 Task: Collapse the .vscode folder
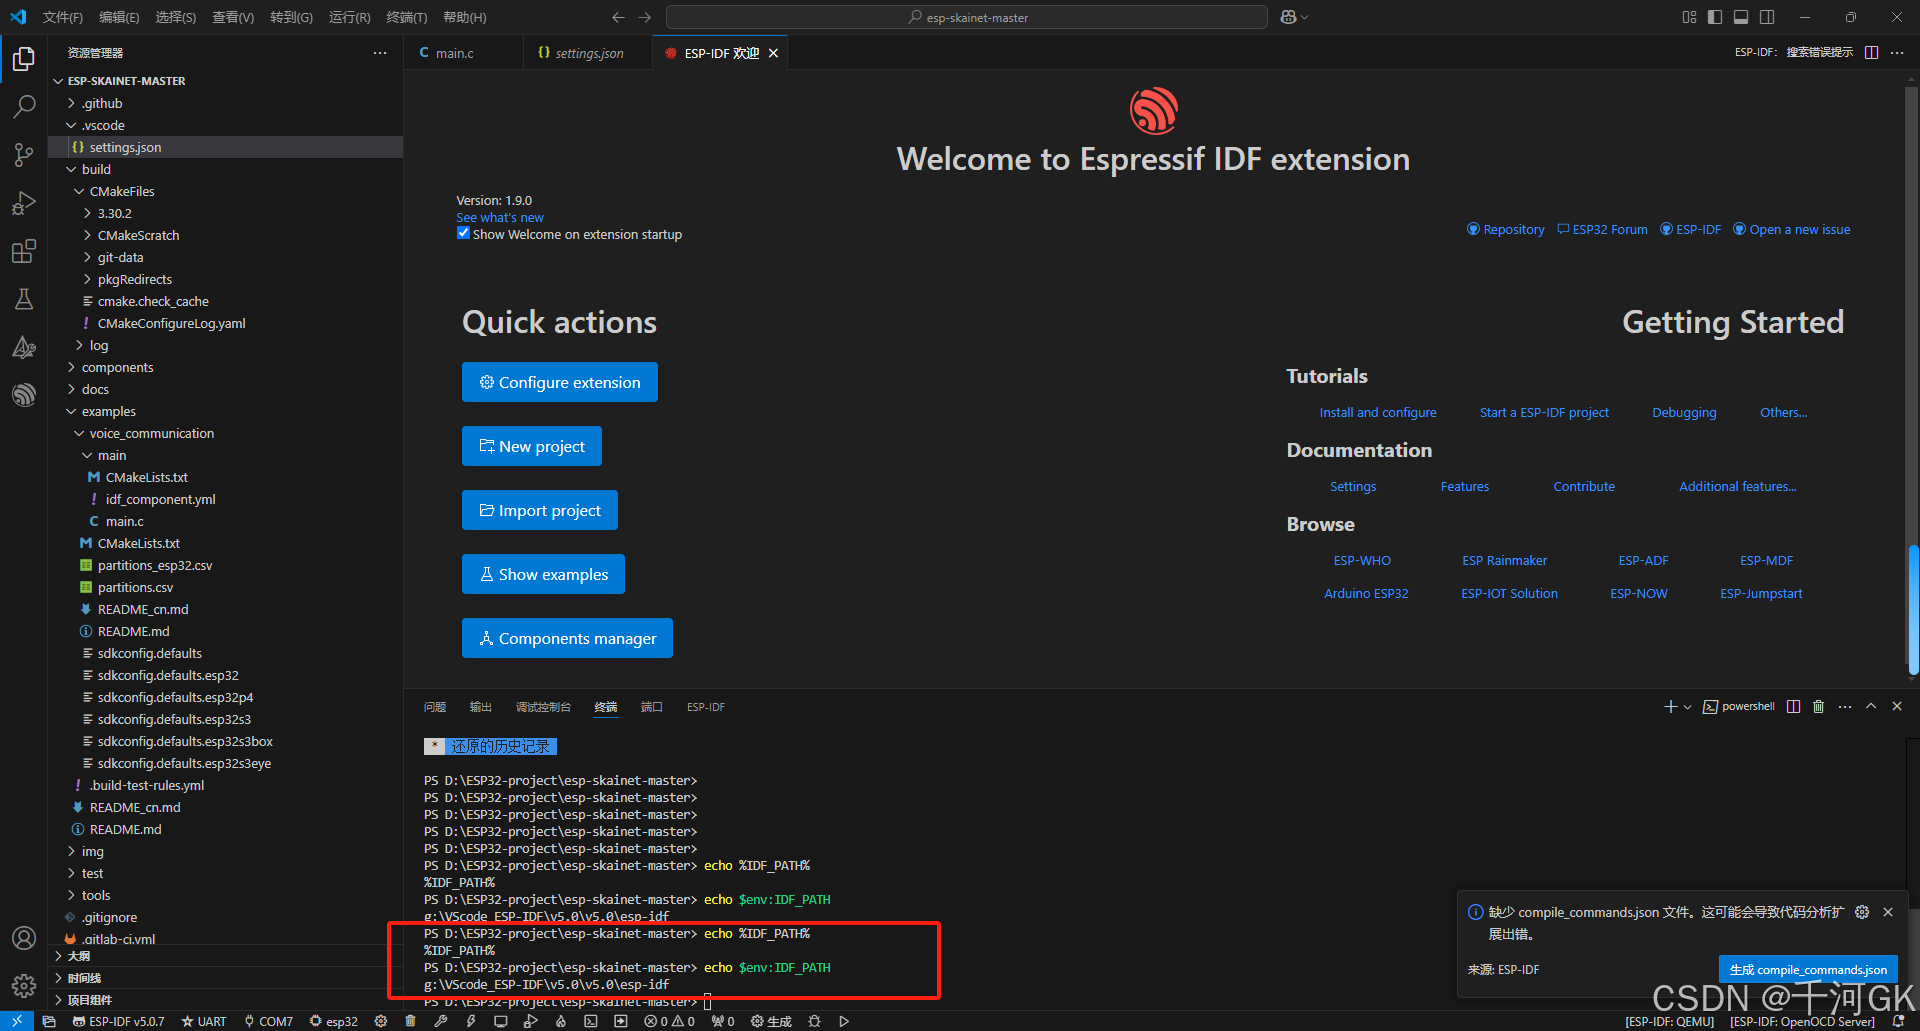[x=226, y=125]
